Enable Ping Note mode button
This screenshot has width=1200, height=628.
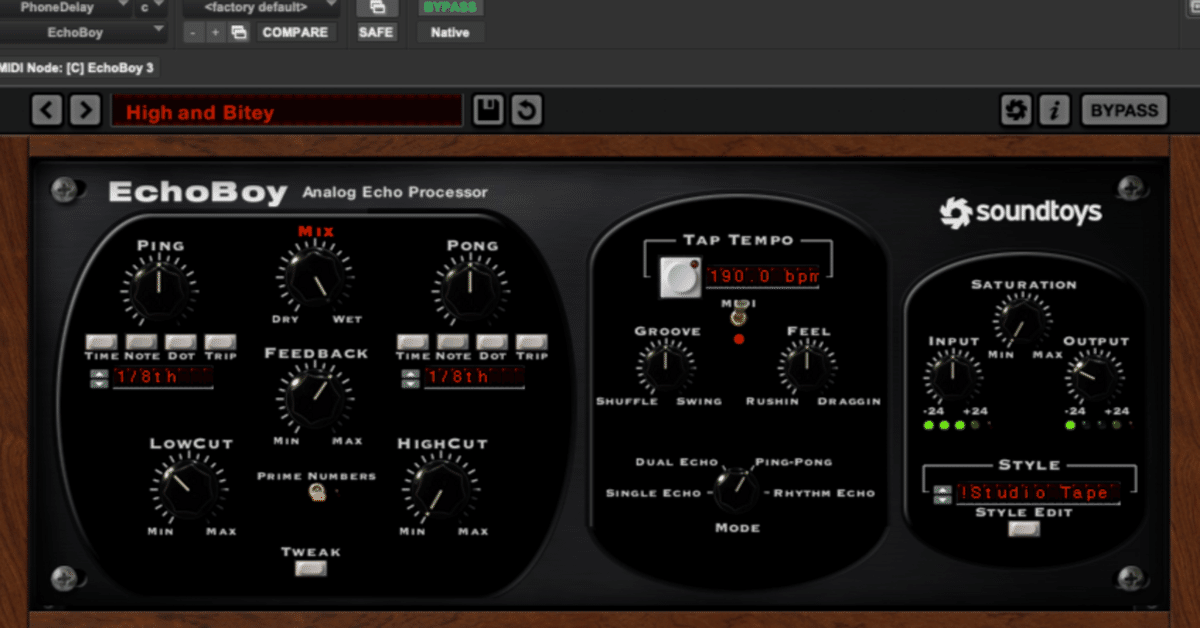click(142, 343)
